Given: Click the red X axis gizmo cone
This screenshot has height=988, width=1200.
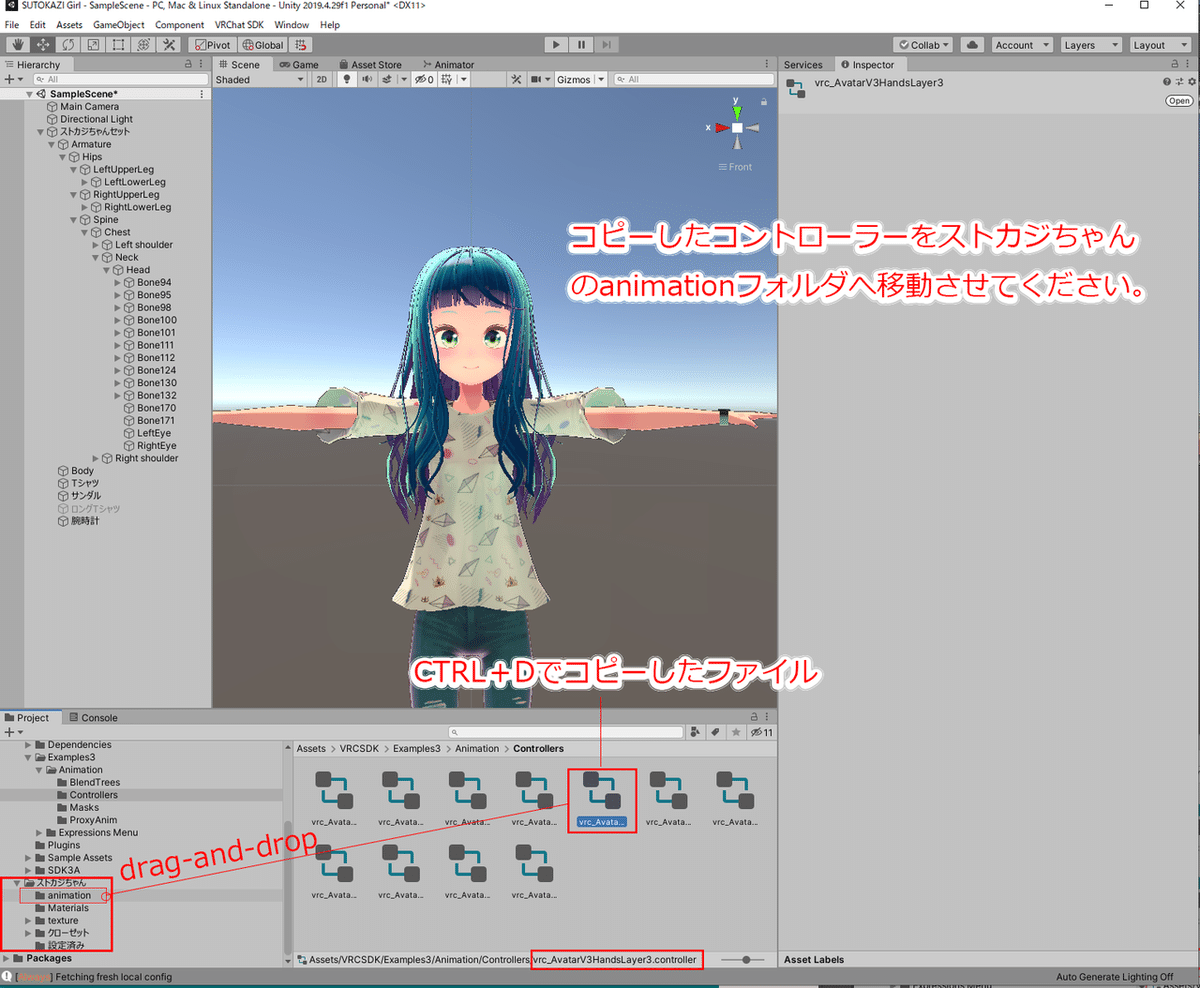Looking at the screenshot, I should (x=720, y=127).
